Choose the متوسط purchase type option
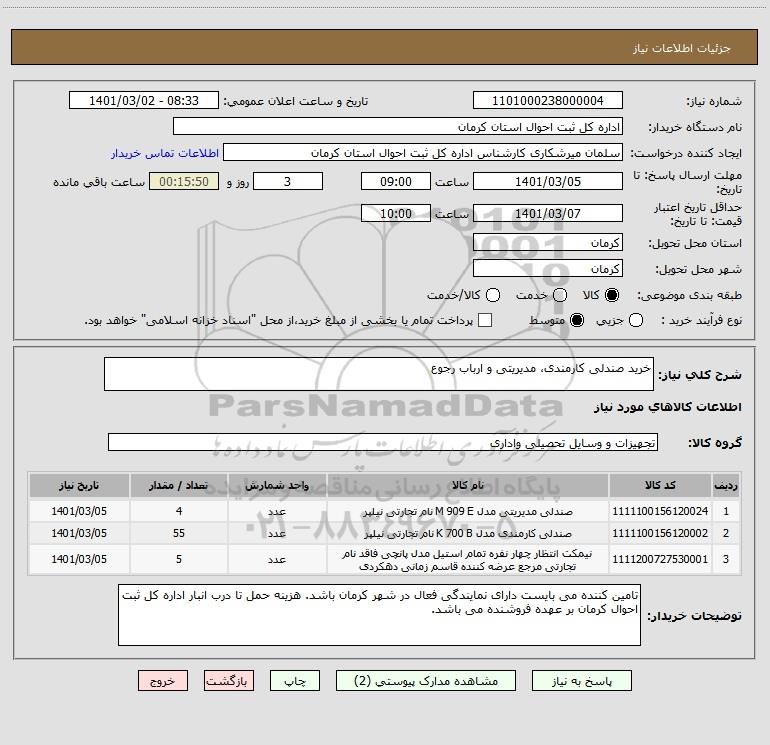Image resolution: width=770 pixels, height=745 pixels. [x=577, y=320]
